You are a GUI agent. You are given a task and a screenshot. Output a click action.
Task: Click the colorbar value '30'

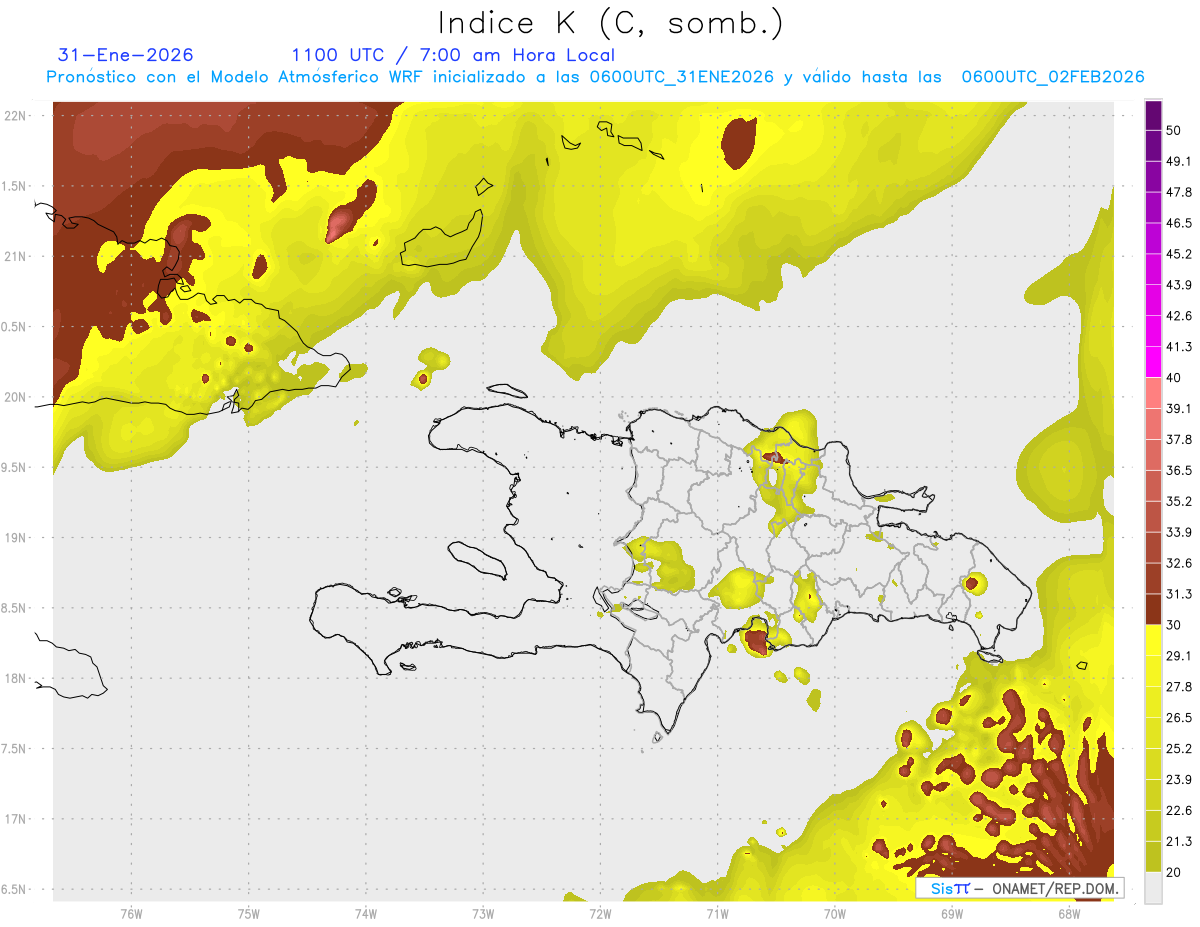click(x=1174, y=625)
